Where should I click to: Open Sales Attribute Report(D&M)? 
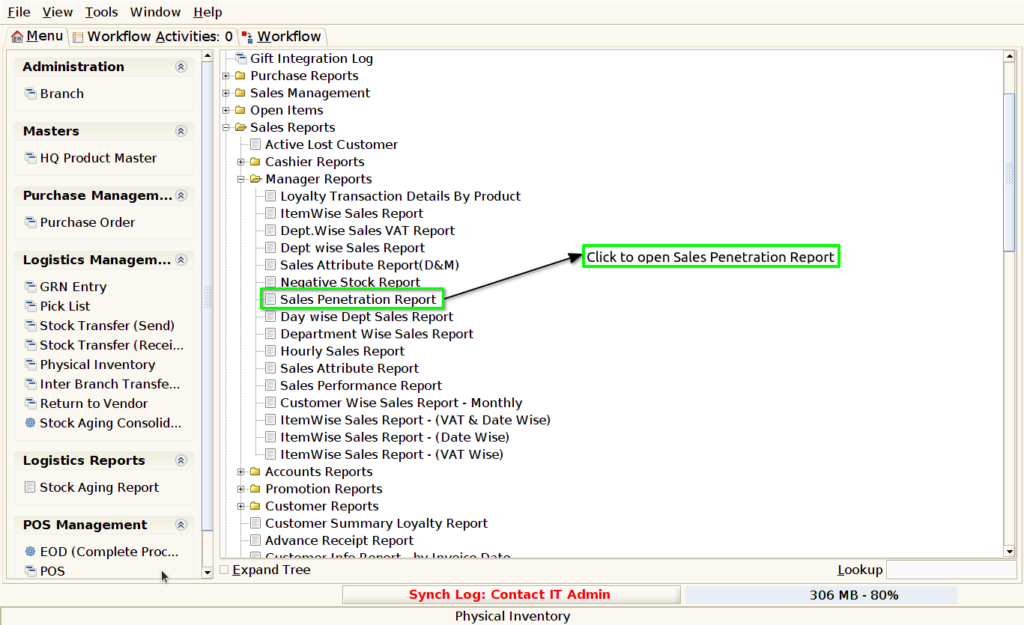(370, 264)
